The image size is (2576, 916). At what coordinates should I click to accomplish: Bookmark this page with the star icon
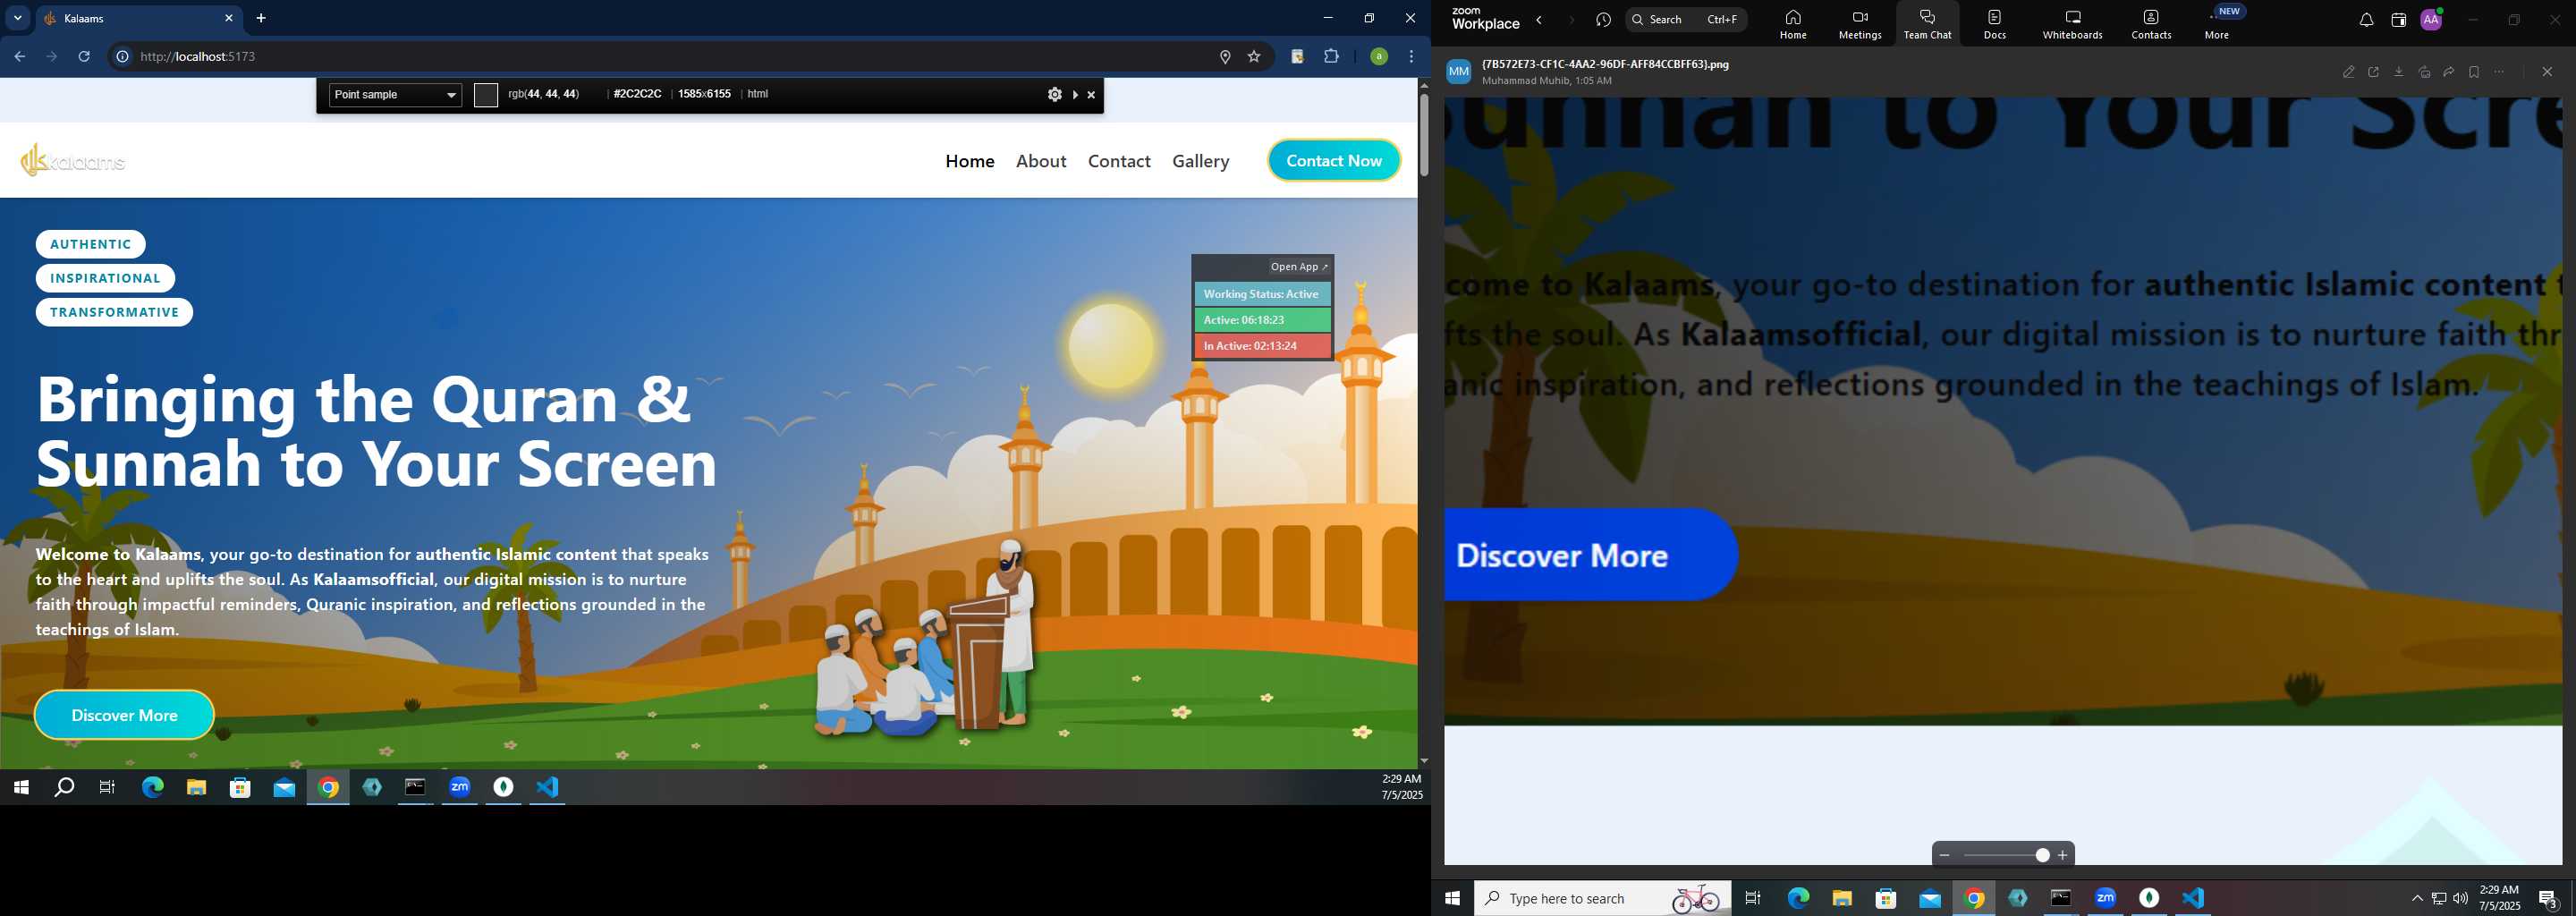click(1254, 57)
